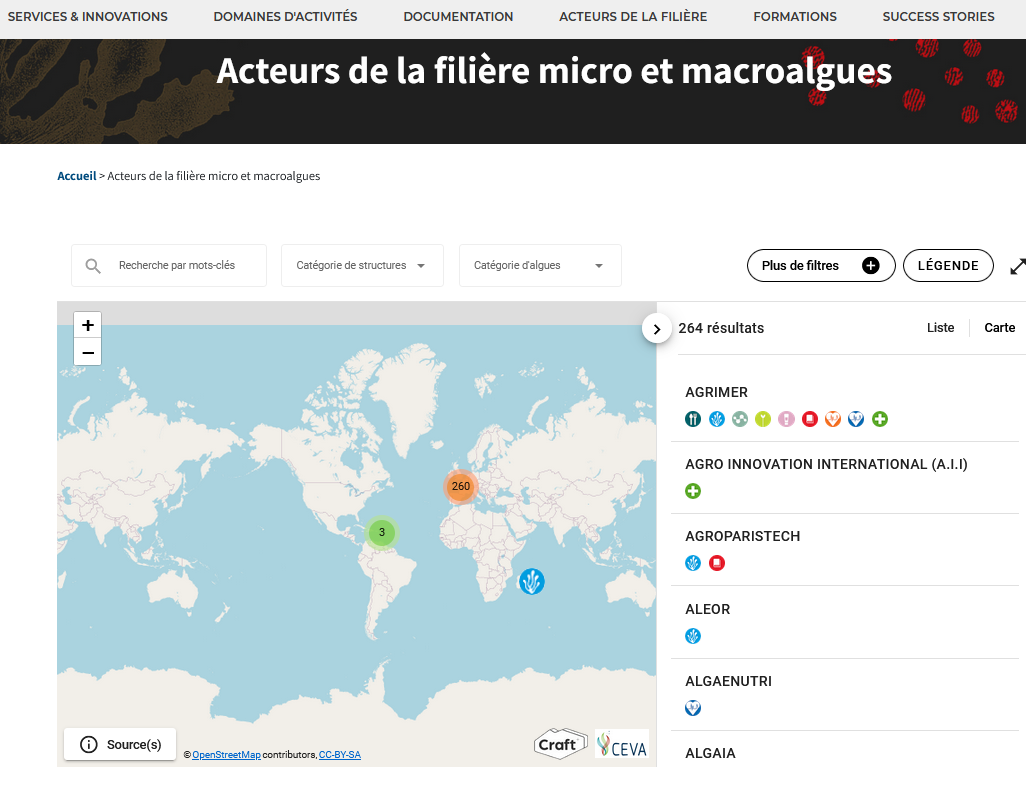Open the DOCUMENTATION menu
This screenshot has height=800, width=1026.
(x=458, y=17)
